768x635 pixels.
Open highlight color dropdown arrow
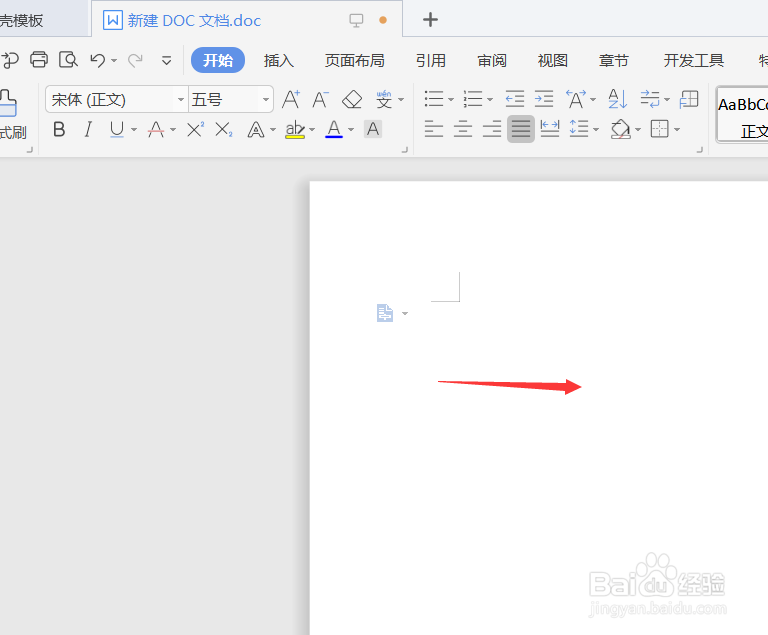[x=312, y=130]
